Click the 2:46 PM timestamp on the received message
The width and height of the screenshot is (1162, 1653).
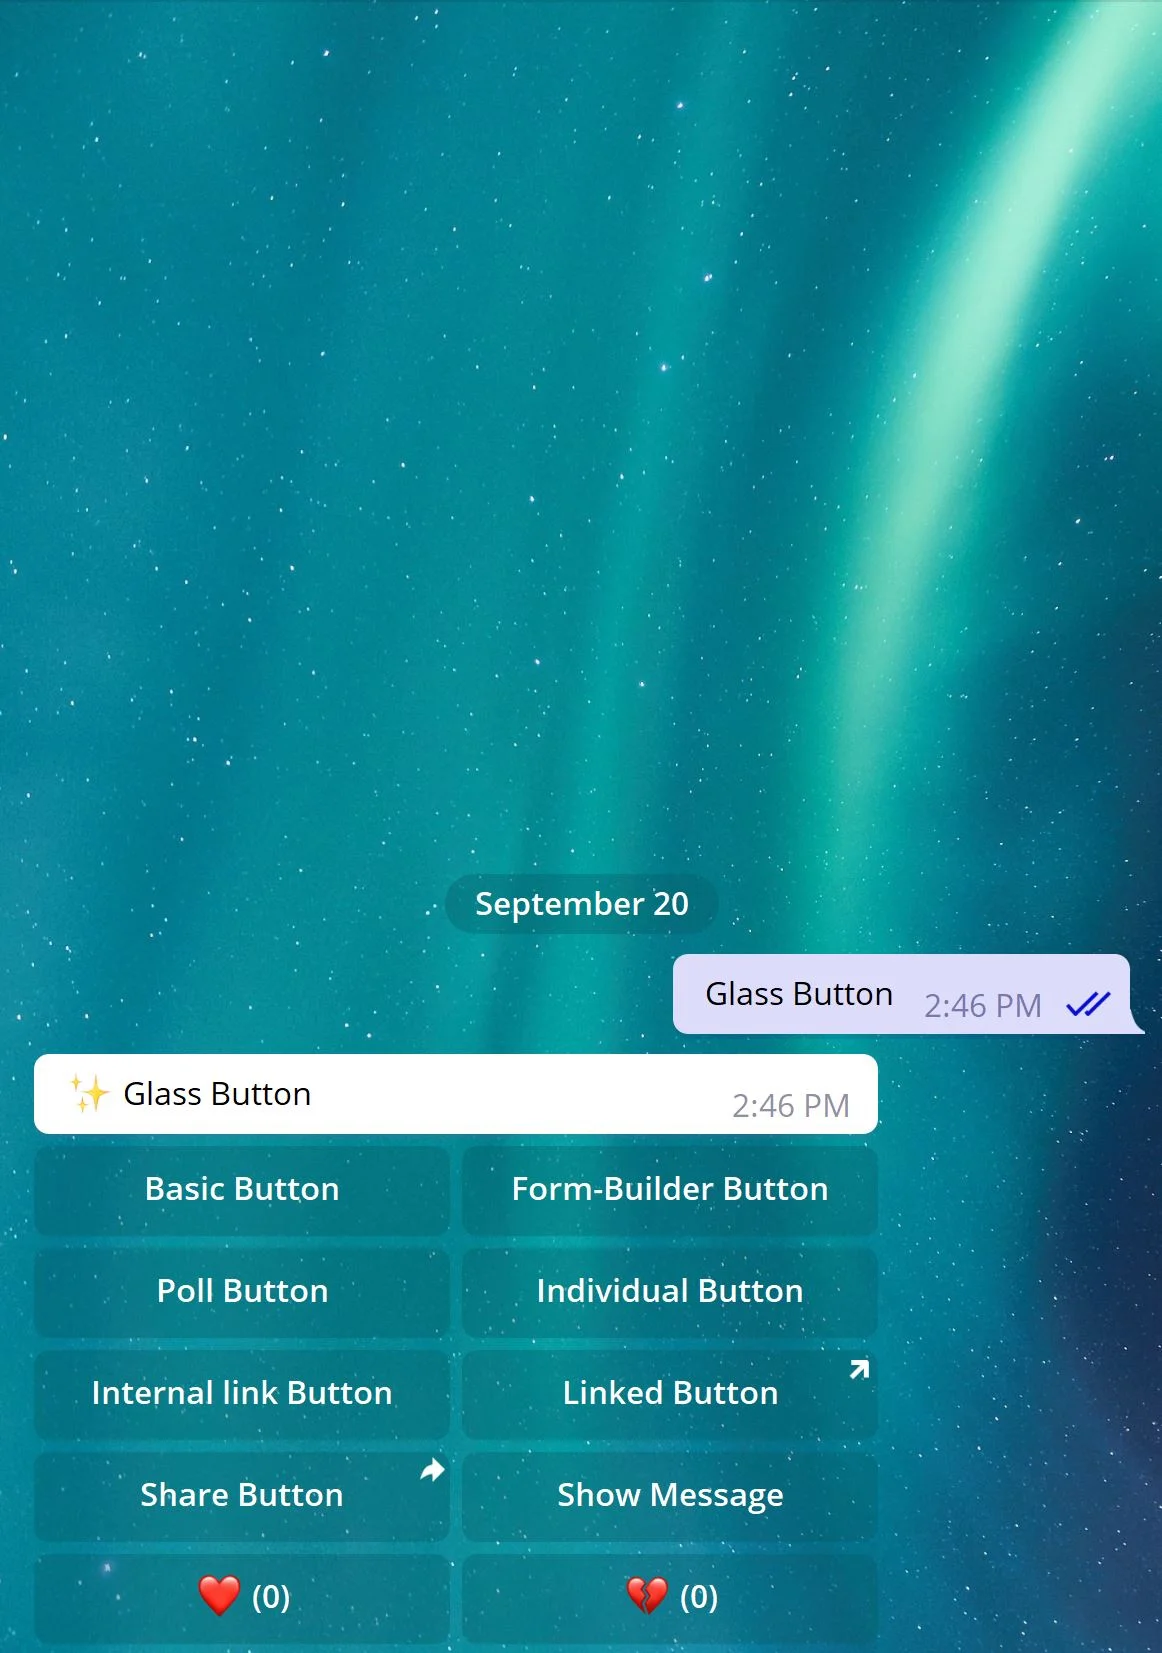click(791, 1106)
